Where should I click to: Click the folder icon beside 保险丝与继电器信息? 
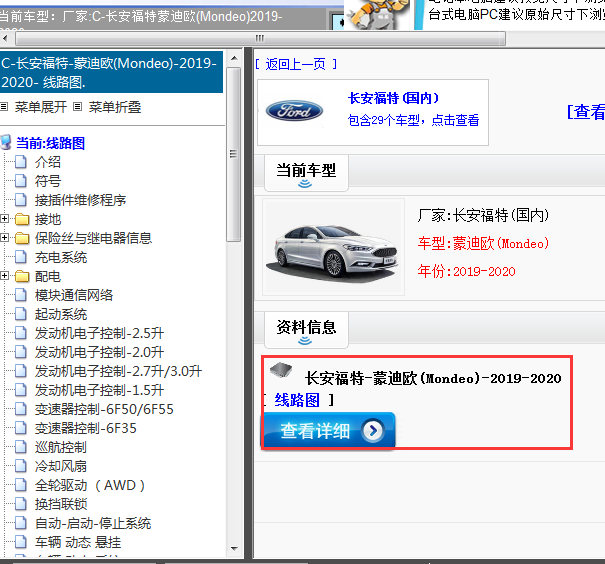tap(22, 238)
